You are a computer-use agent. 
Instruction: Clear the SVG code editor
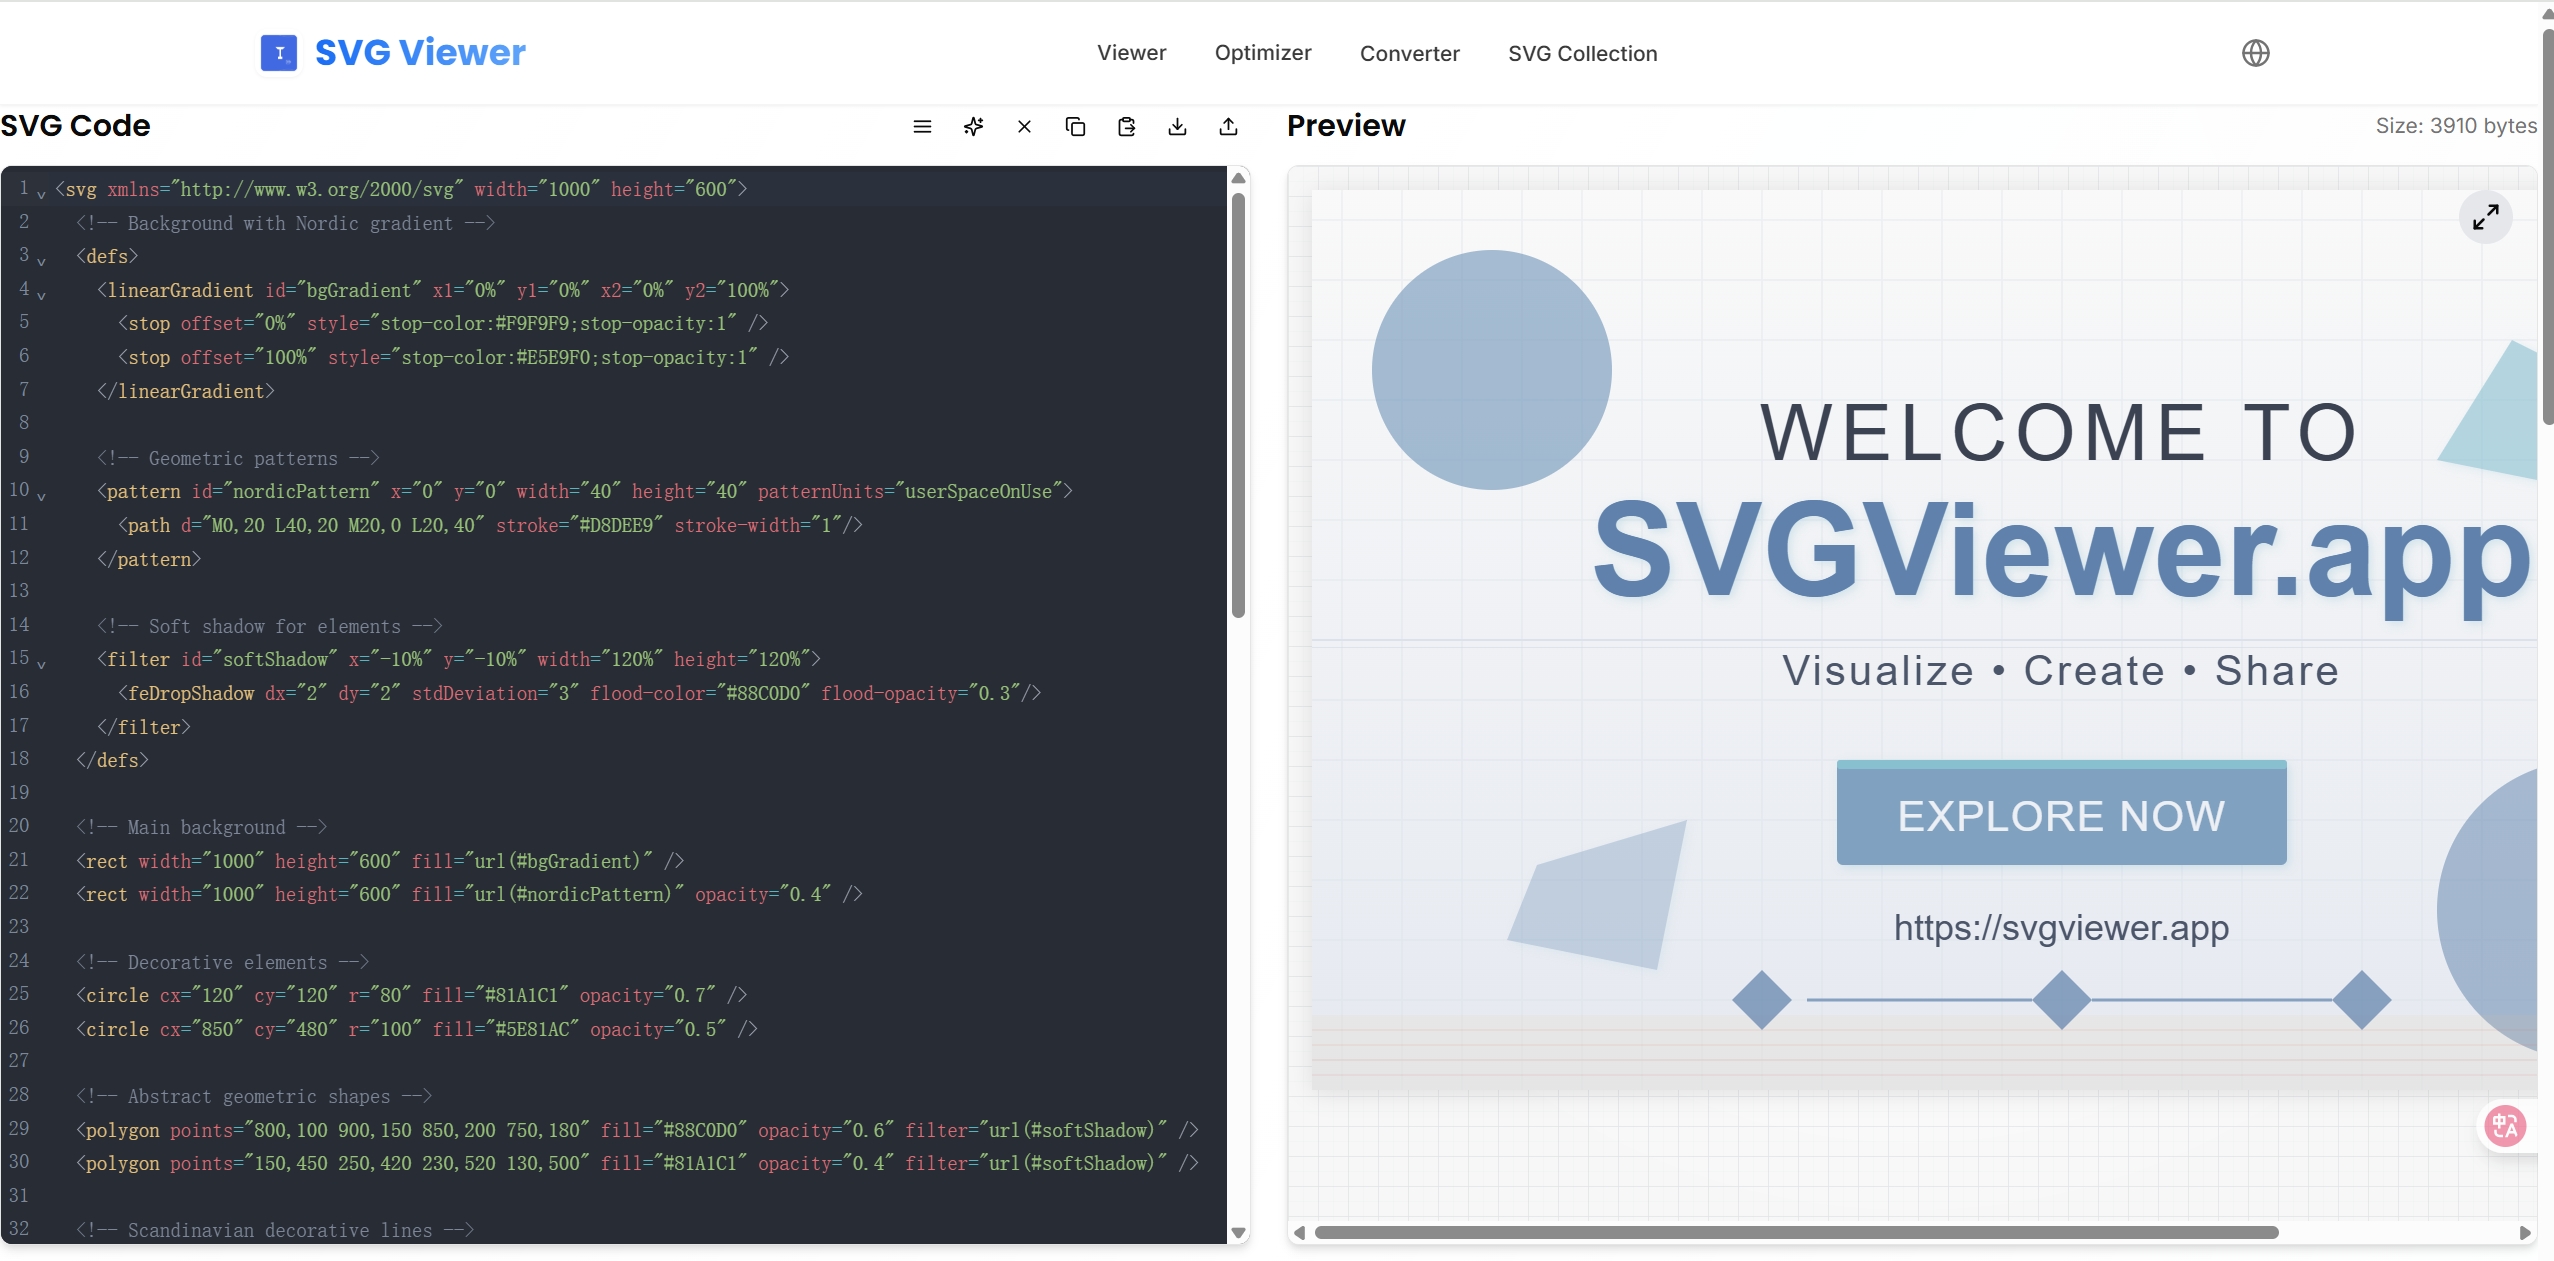click(1023, 126)
